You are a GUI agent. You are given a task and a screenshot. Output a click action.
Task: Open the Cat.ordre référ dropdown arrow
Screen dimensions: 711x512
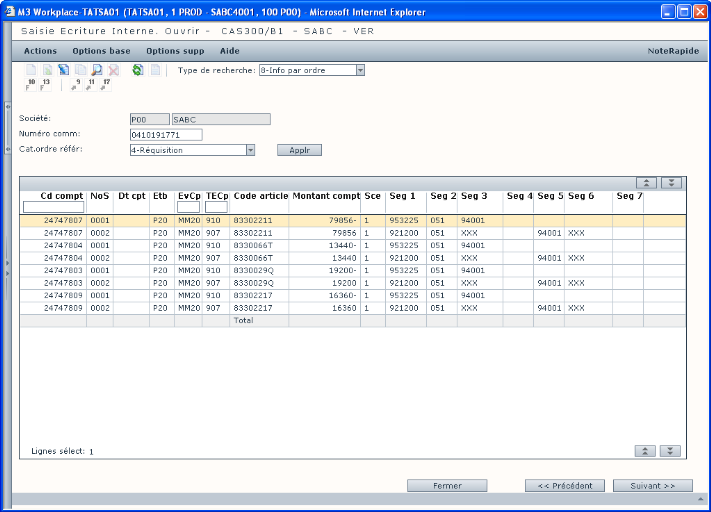(x=250, y=150)
